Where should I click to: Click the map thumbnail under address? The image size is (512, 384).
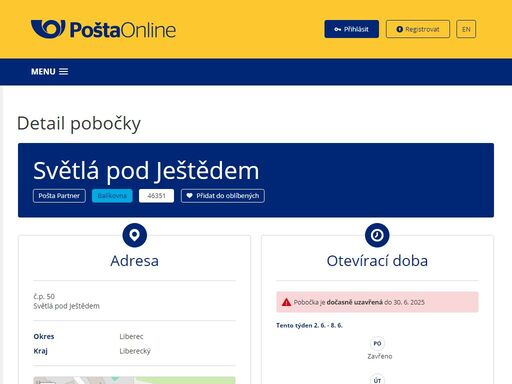134,380
